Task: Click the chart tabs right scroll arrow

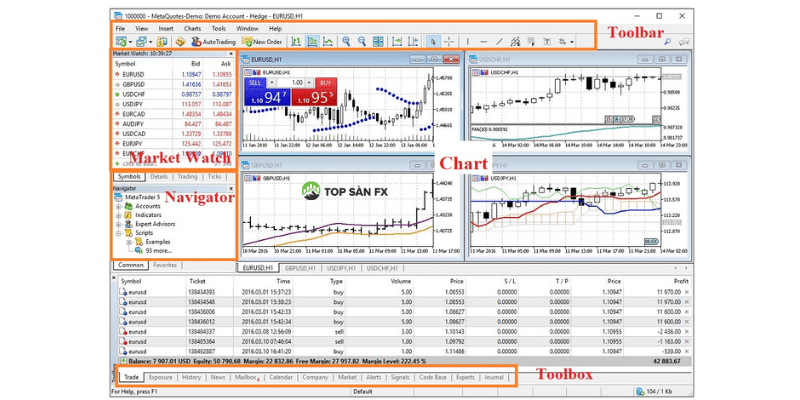Action: pos(687,268)
